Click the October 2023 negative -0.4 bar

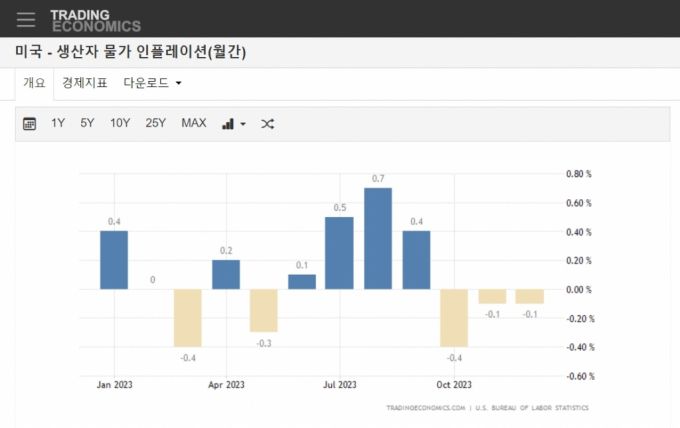[454, 318]
